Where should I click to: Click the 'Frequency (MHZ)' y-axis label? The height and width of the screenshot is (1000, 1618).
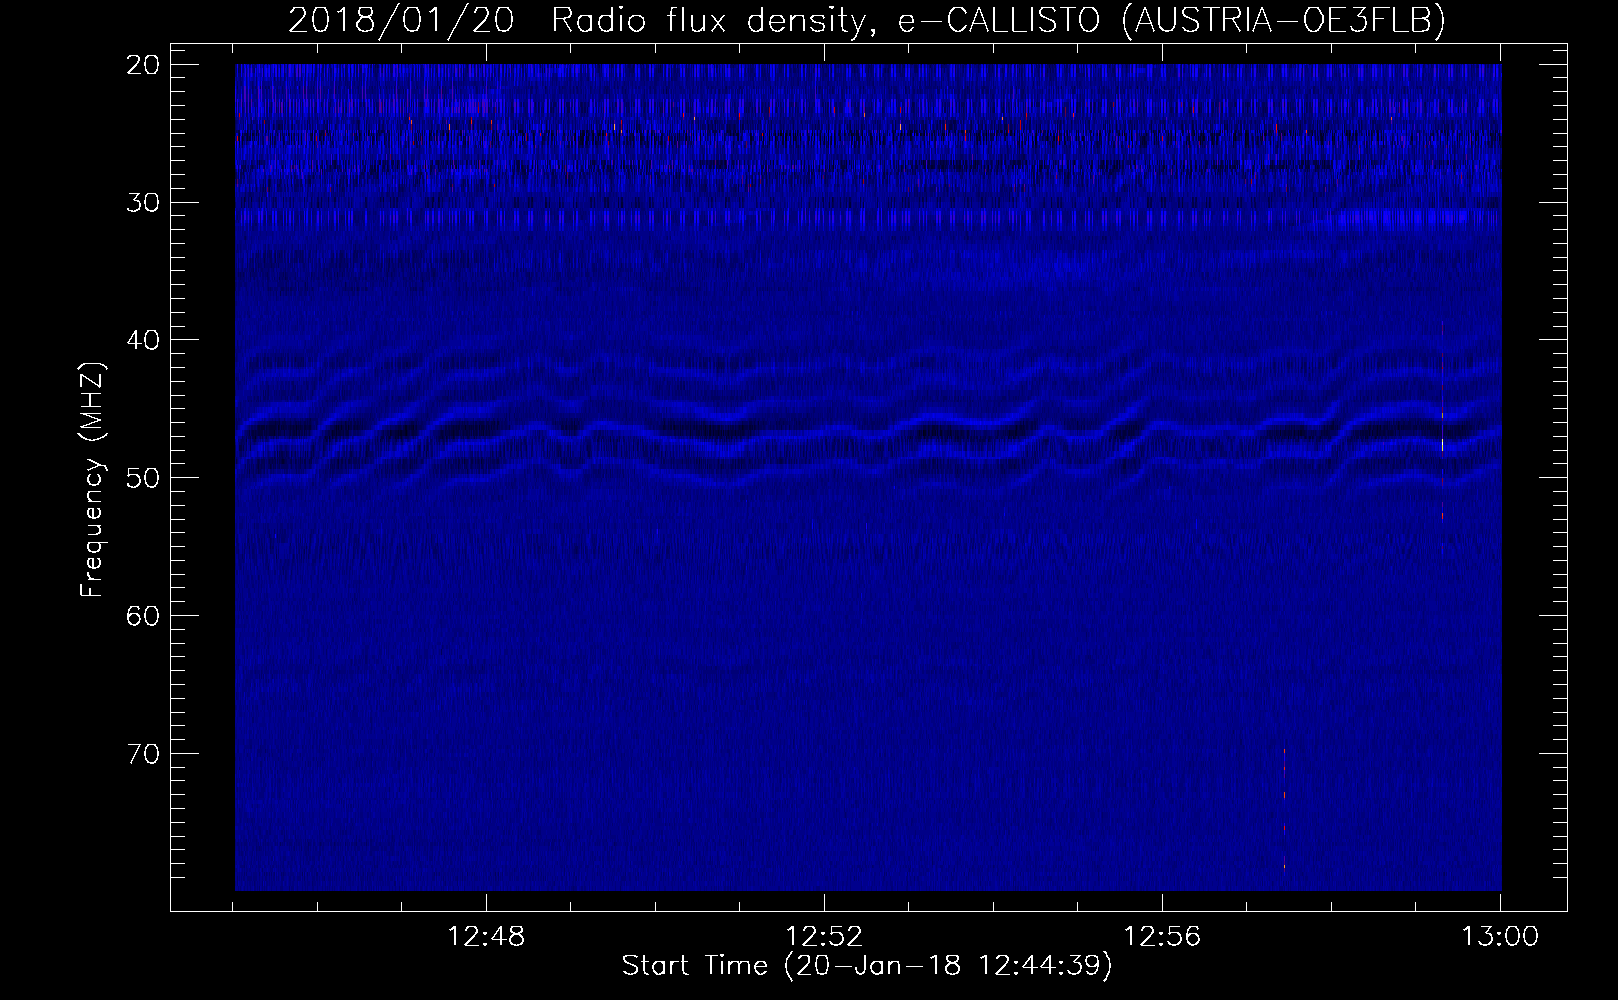92,481
